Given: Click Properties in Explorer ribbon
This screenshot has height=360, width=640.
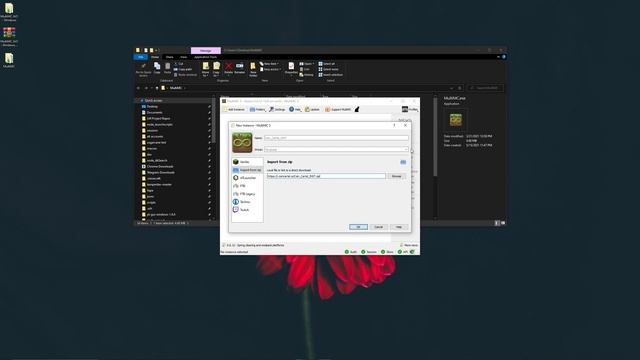Looking at the screenshot, I should point(291,68).
